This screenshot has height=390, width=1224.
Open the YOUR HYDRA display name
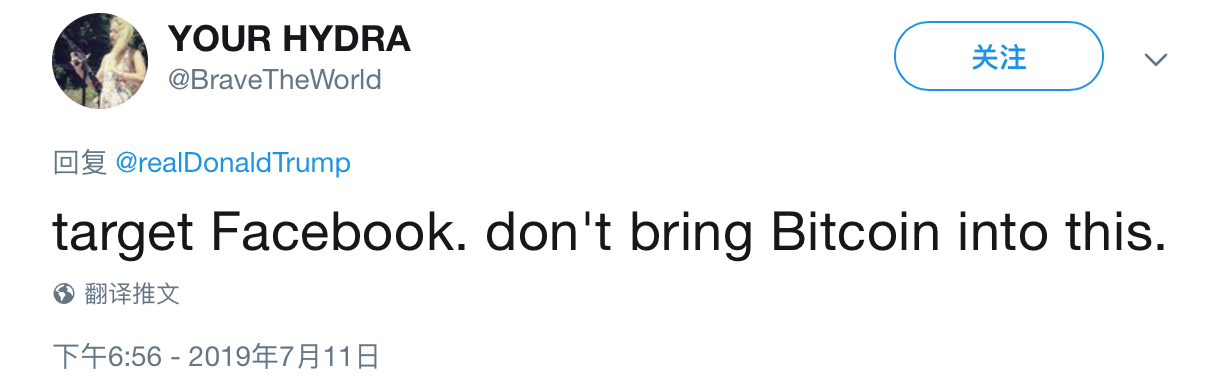tap(289, 39)
